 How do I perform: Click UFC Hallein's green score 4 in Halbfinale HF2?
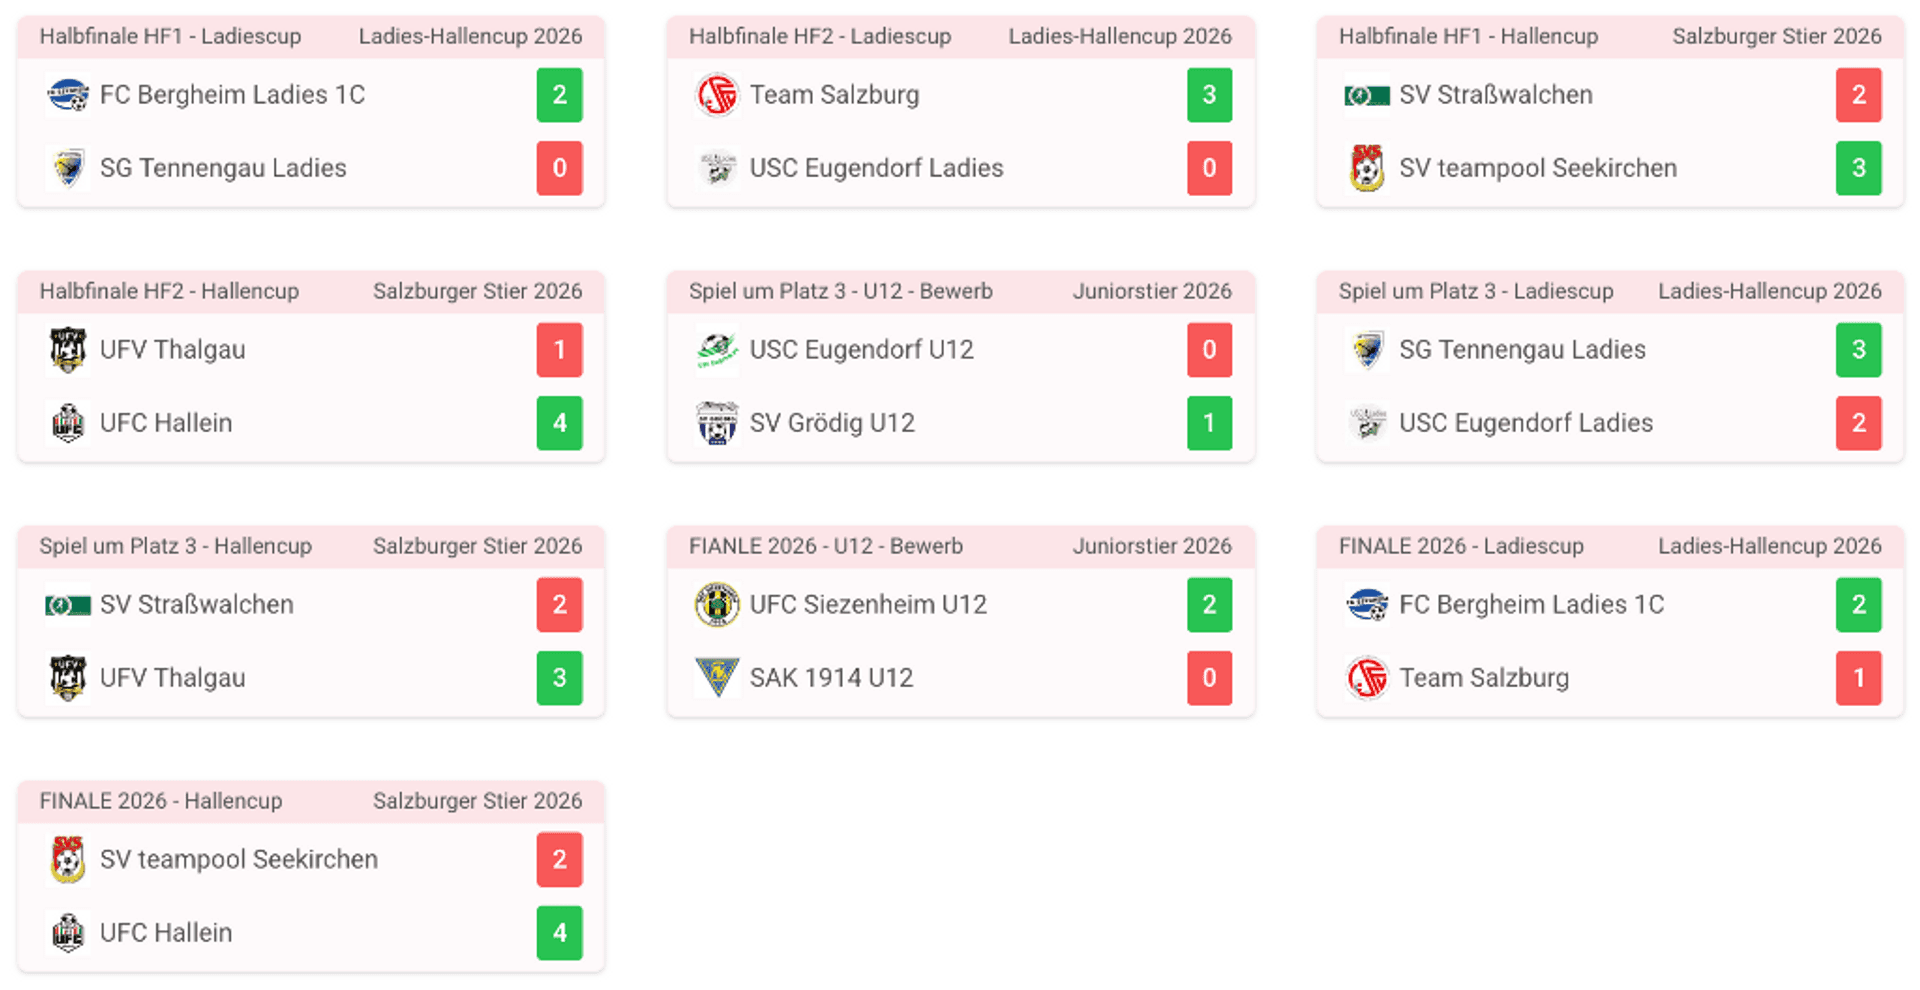tap(559, 423)
